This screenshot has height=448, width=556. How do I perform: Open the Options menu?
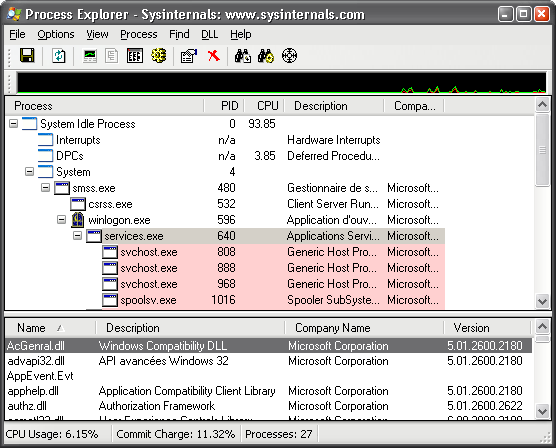point(56,34)
